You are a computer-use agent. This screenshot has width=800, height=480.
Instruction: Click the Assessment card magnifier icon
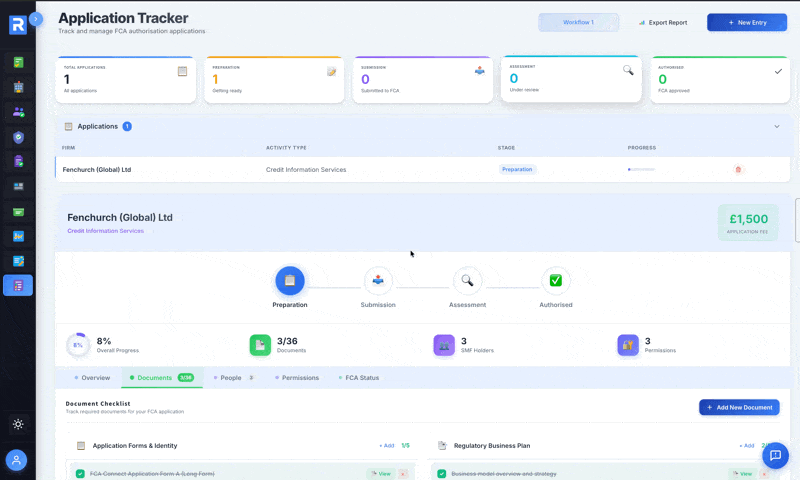coord(628,70)
